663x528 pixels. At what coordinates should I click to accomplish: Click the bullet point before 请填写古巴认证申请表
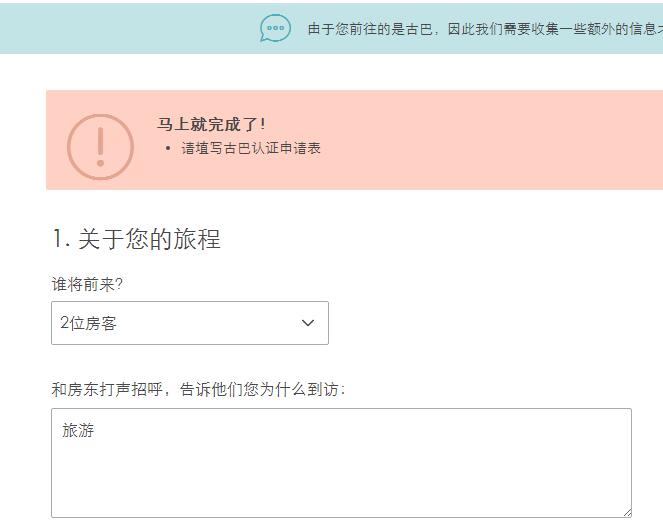[x=168, y=148]
